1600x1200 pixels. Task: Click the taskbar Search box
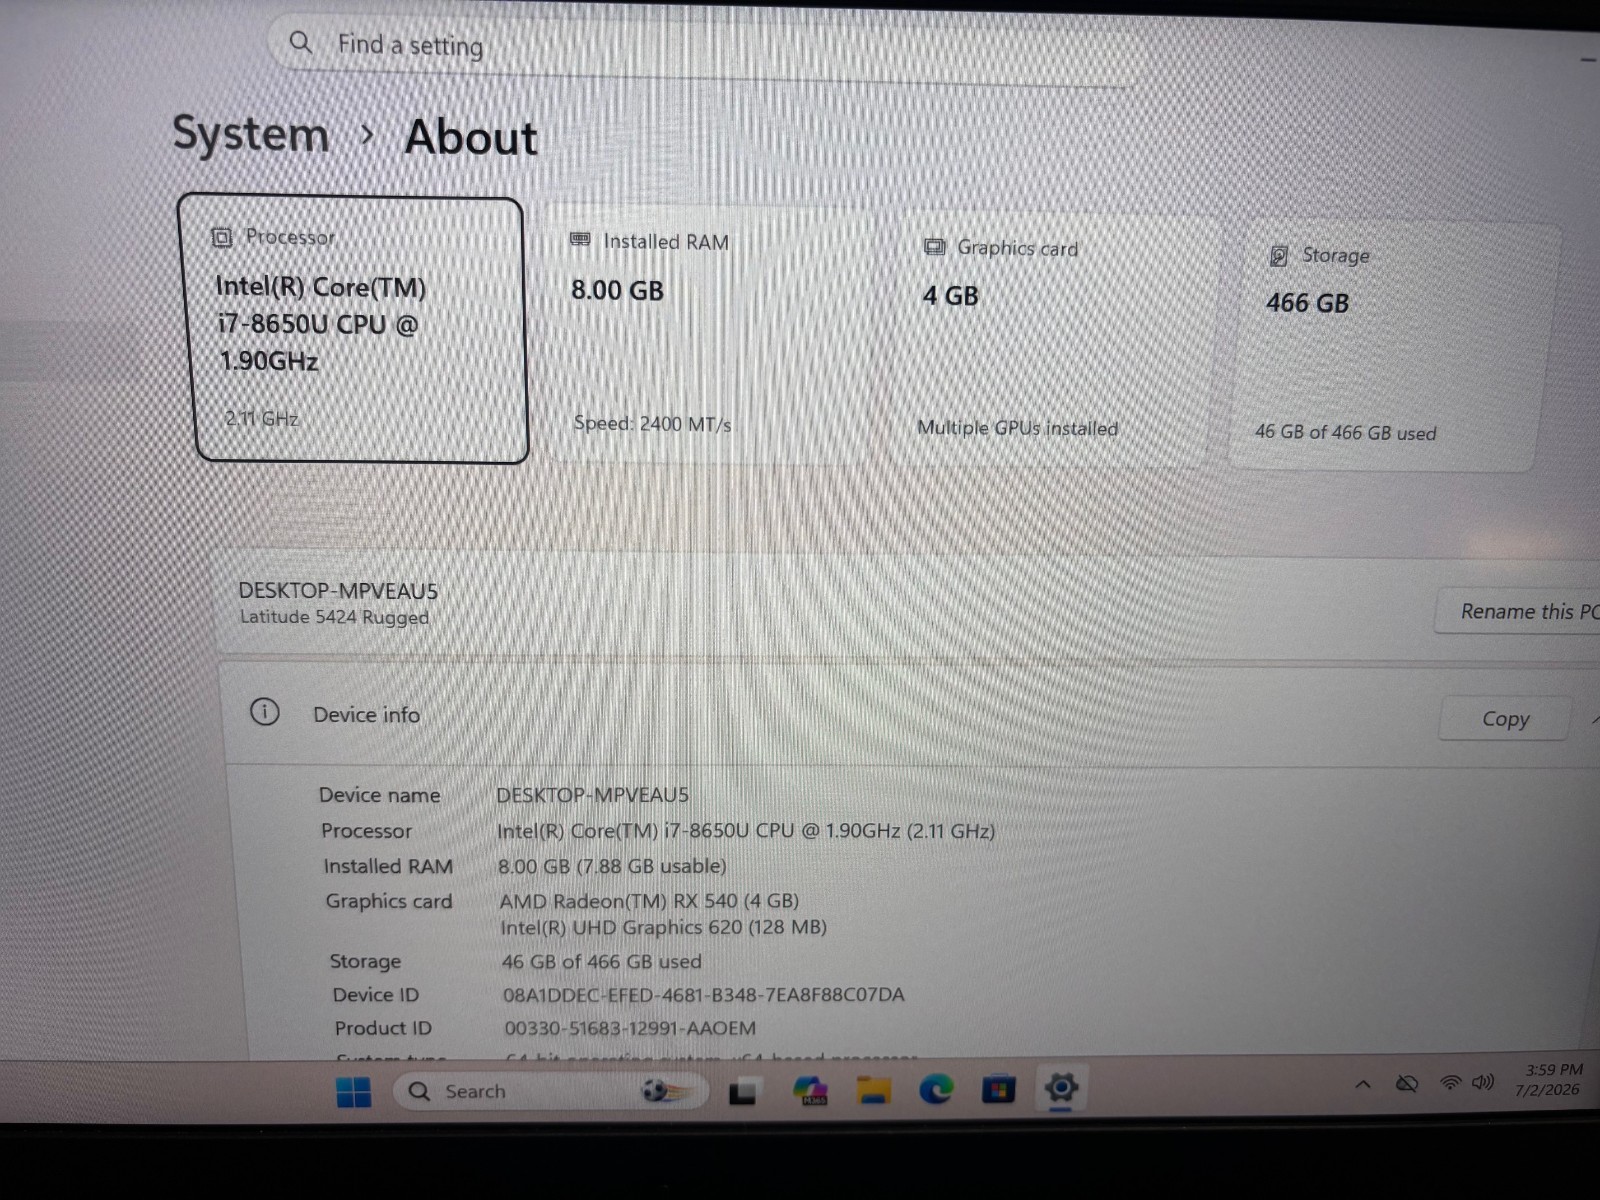[551, 1091]
